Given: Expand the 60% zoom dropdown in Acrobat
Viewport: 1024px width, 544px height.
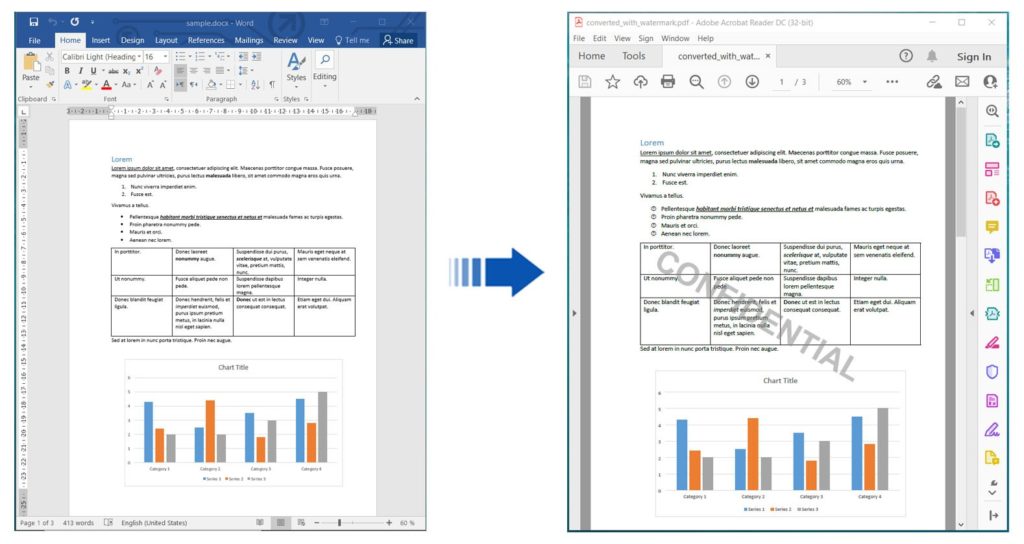Looking at the screenshot, I should 863,82.
